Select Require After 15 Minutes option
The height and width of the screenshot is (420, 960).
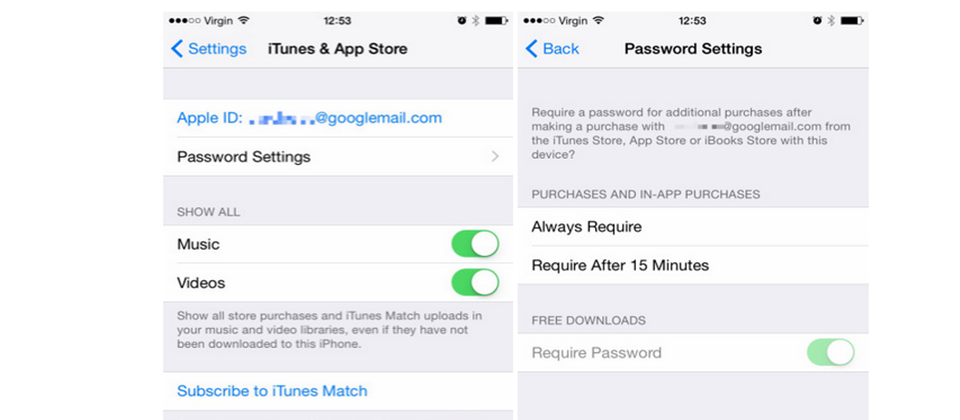coord(693,265)
